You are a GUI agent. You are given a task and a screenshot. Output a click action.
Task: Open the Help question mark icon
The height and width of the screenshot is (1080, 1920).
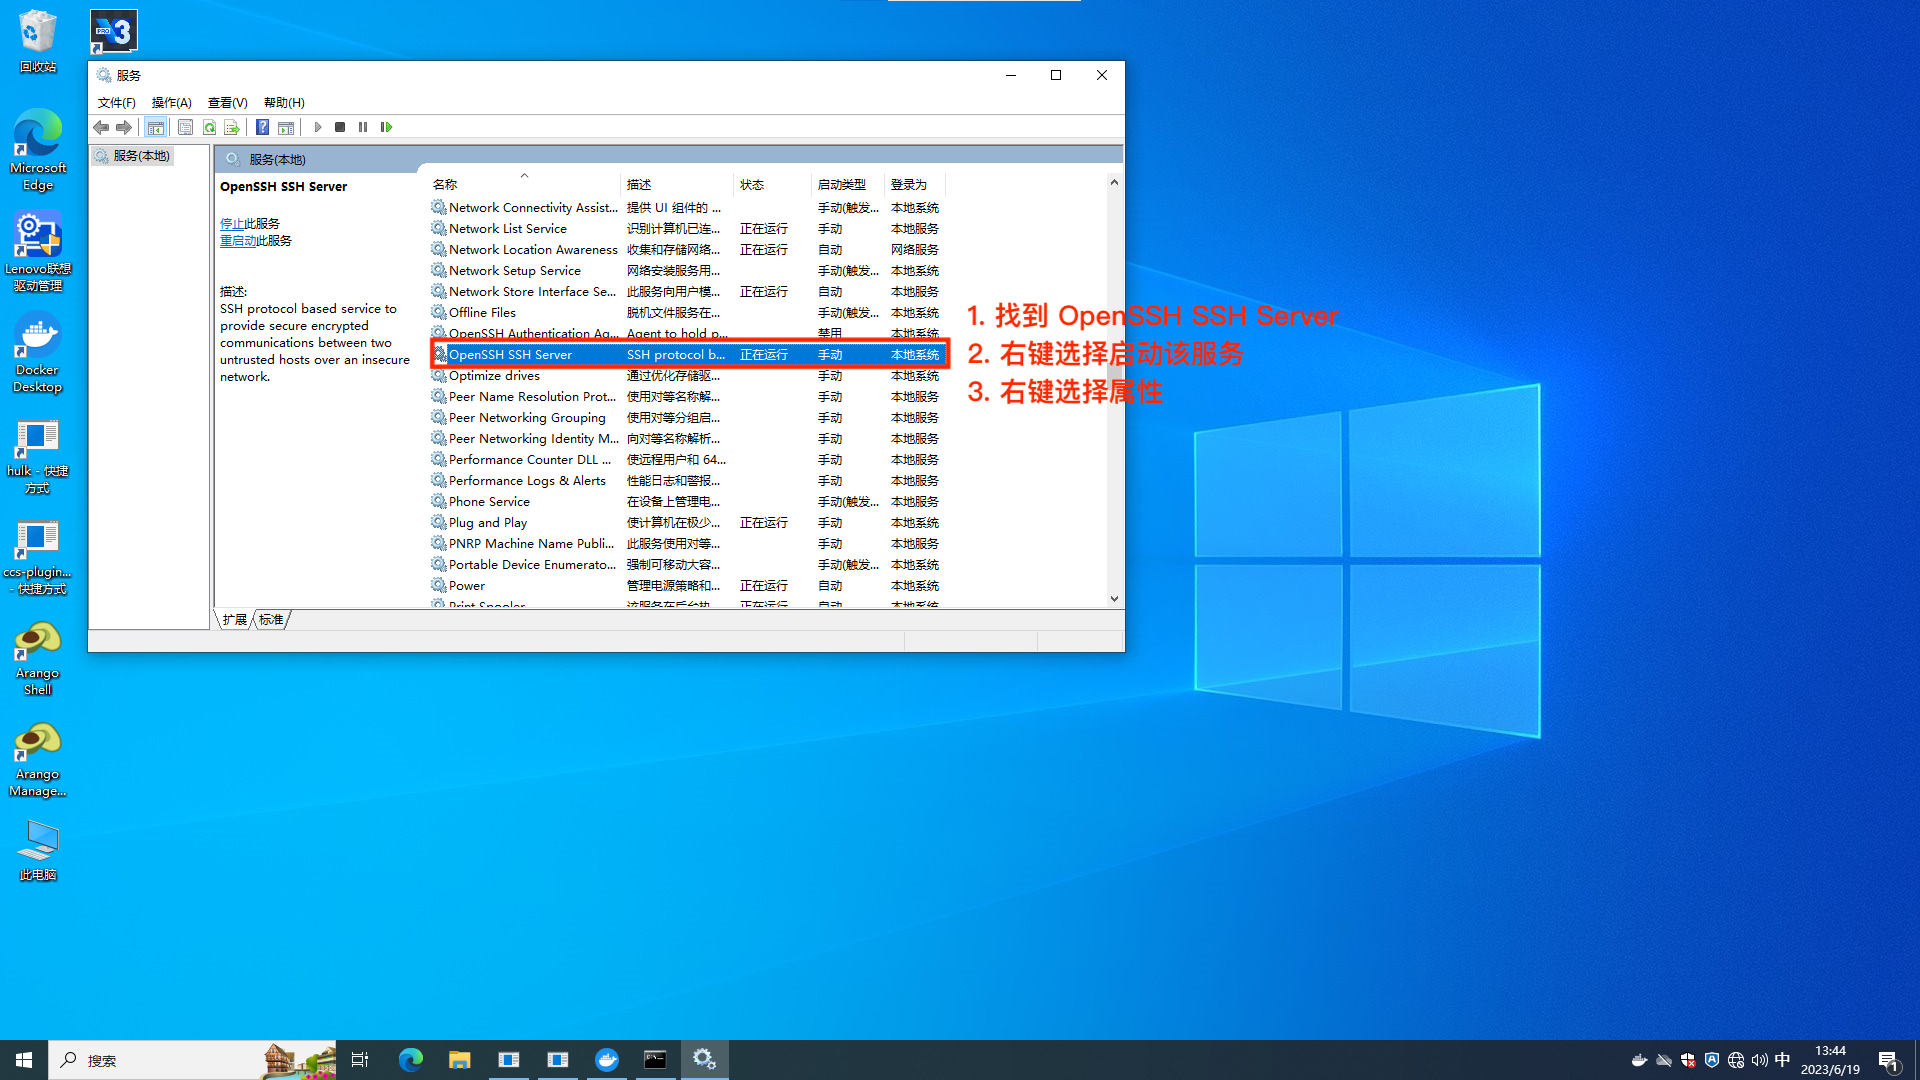coord(262,127)
